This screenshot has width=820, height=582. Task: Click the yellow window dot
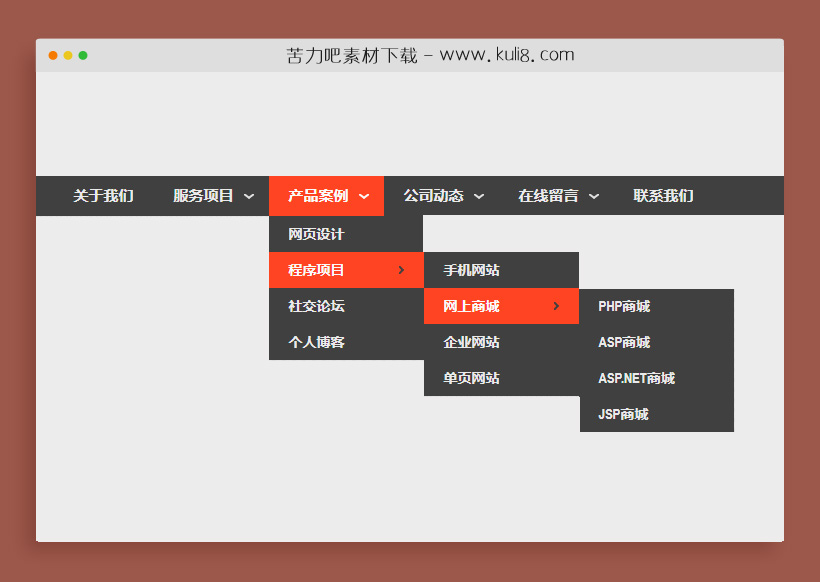[x=68, y=56]
